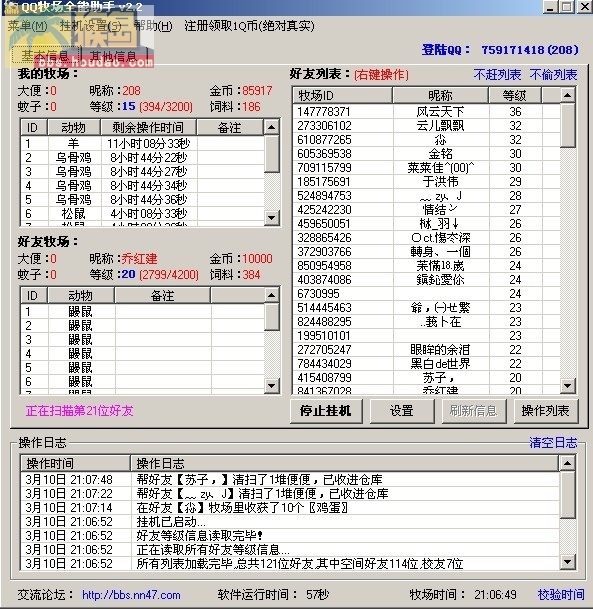
Task: Click the scanning status text 正在扫描第21位好友
Action: 80,411
